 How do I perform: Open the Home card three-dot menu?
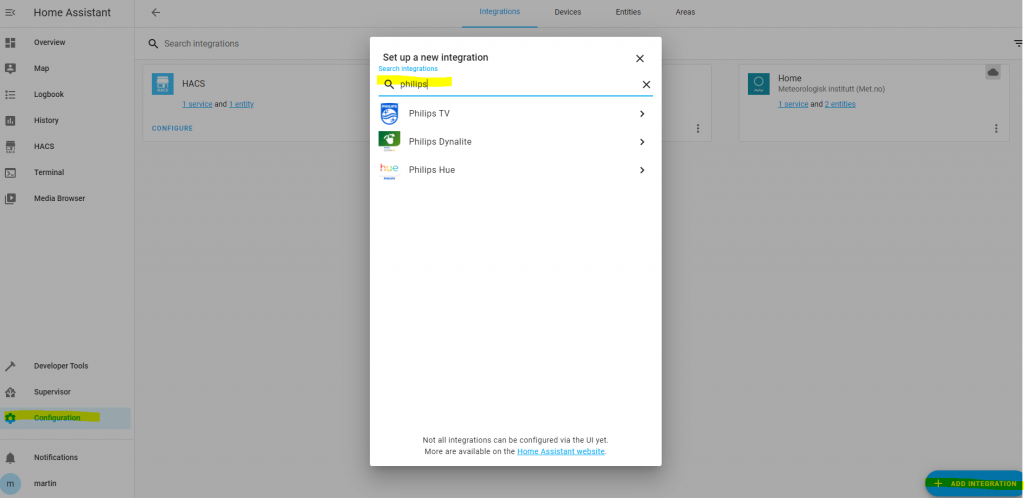pyautogui.click(x=996, y=129)
